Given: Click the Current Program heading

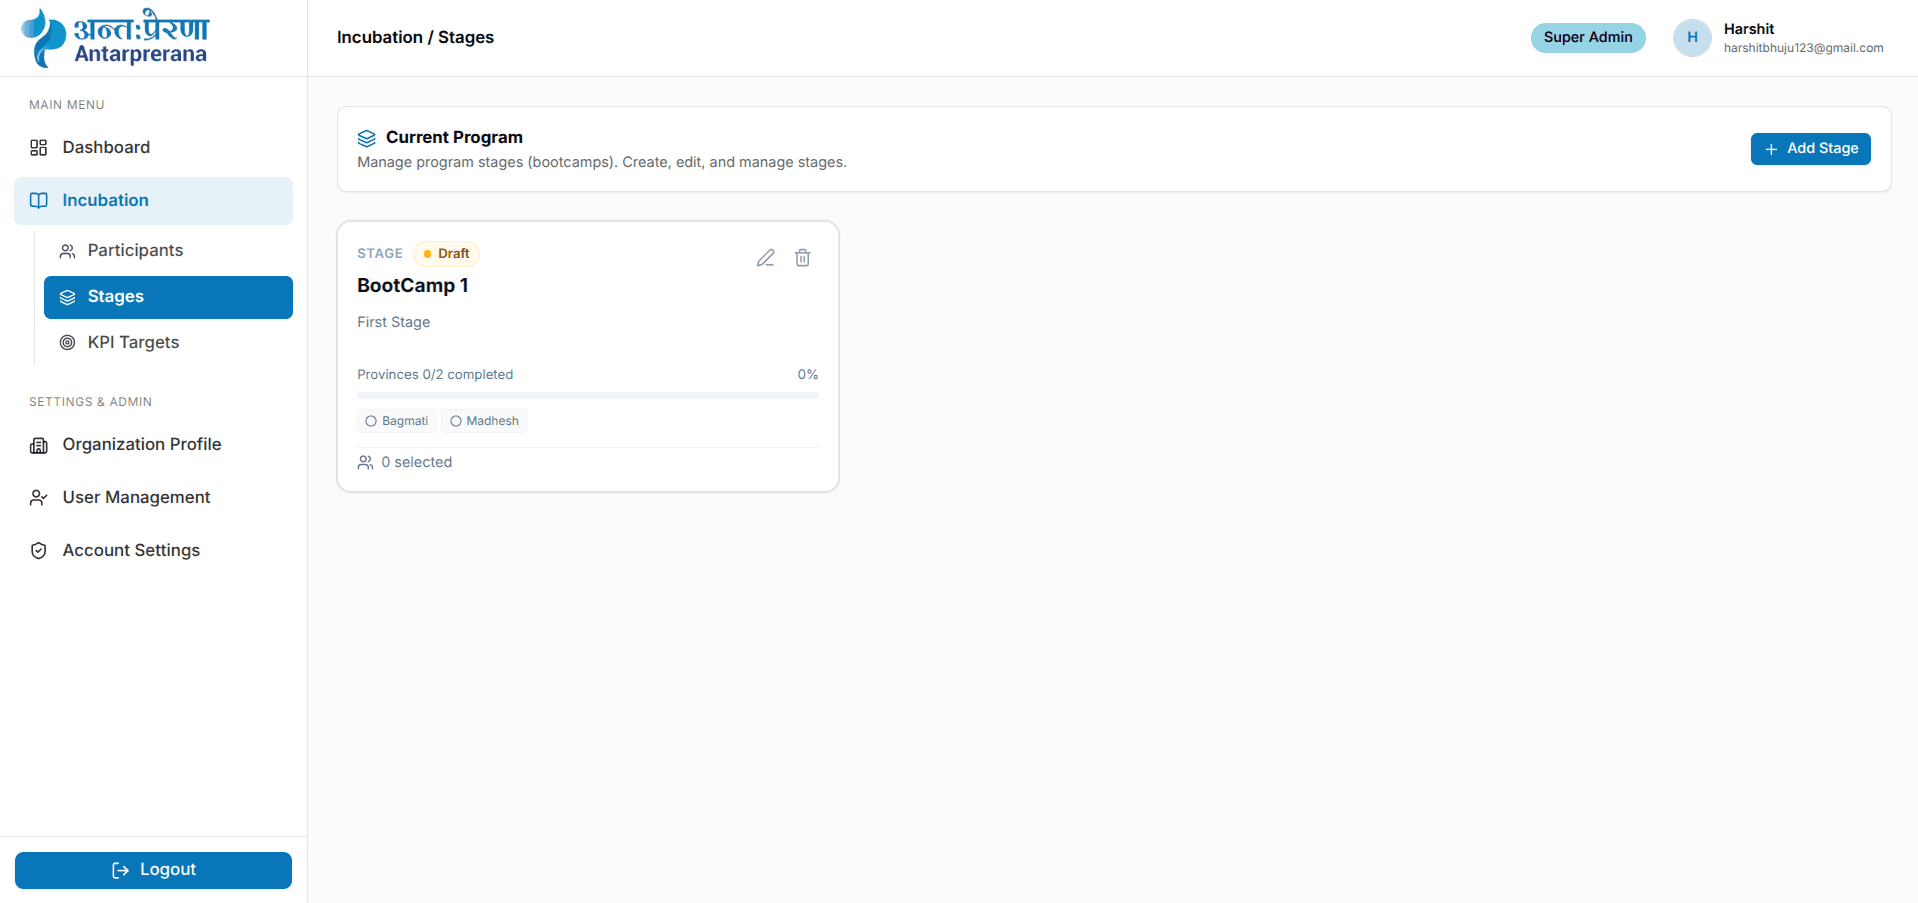Looking at the screenshot, I should (x=454, y=138).
